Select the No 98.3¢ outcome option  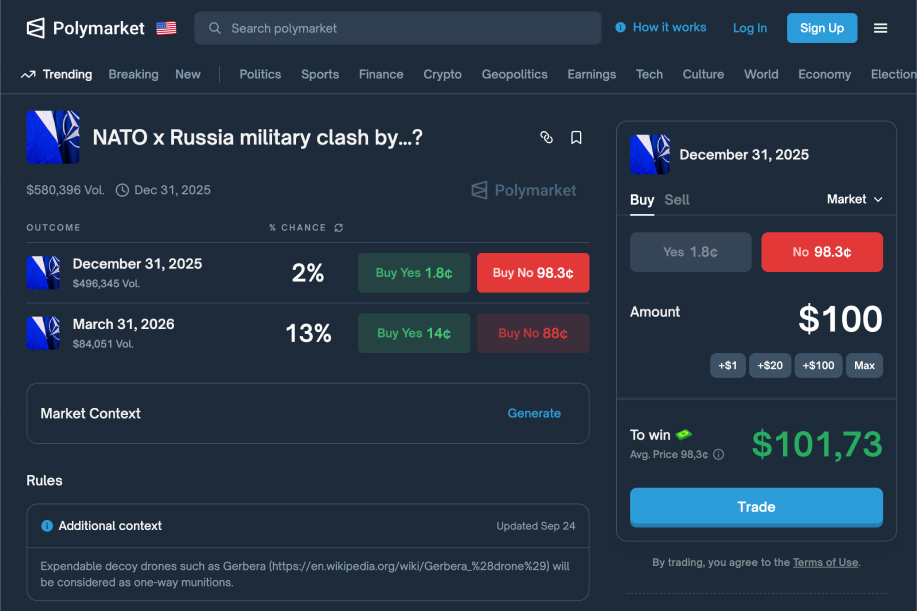tap(821, 252)
